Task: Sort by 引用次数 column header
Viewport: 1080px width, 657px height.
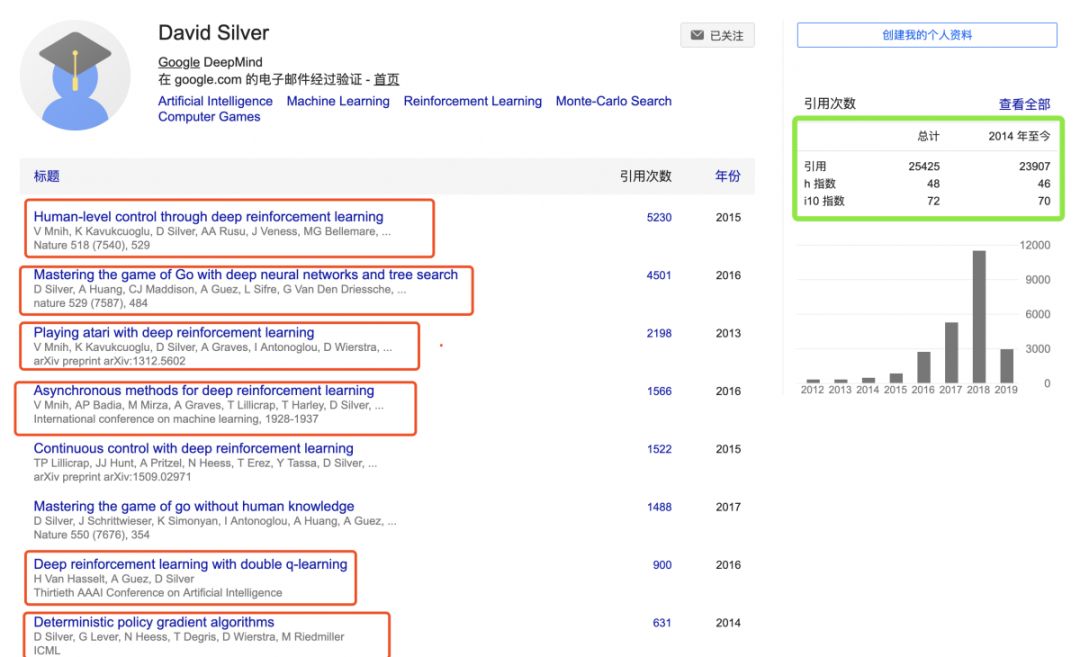Action: coord(645,176)
